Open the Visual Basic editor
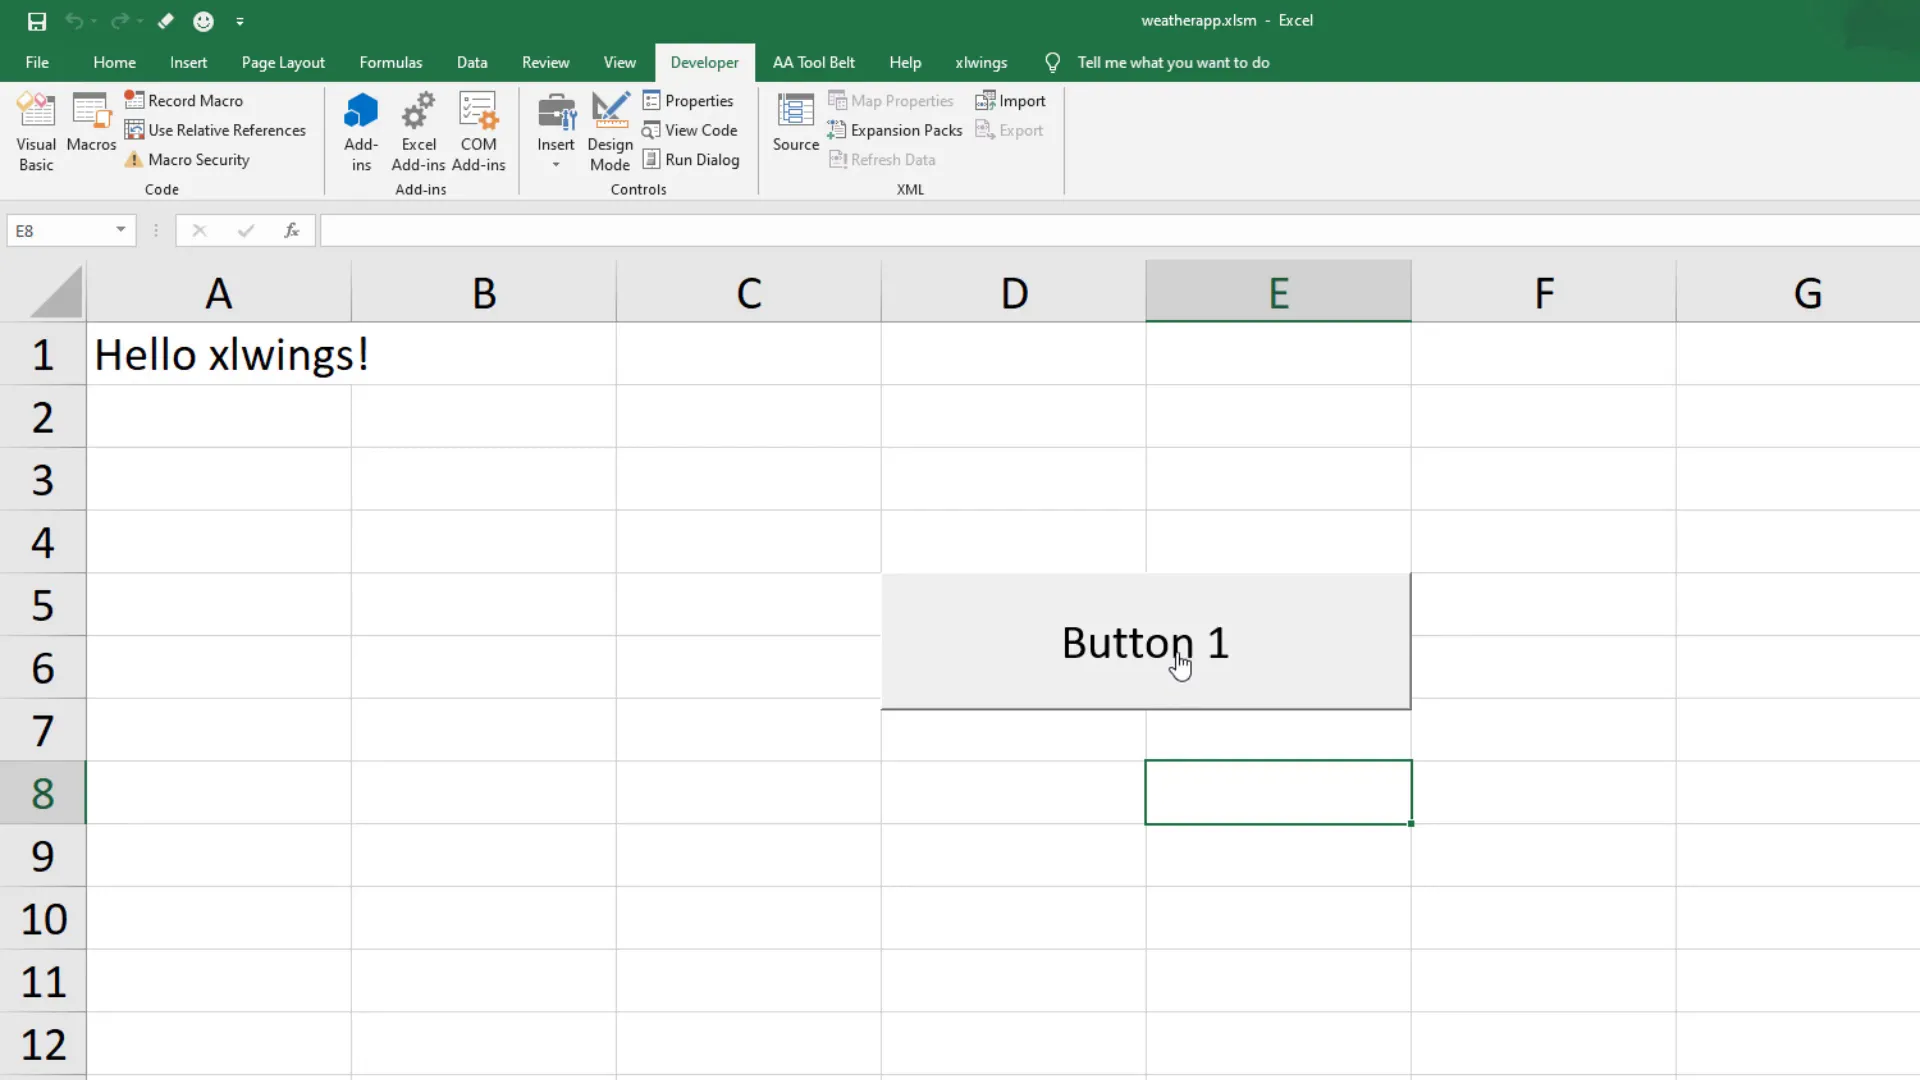The image size is (1920, 1080). (x=36, y=130)
